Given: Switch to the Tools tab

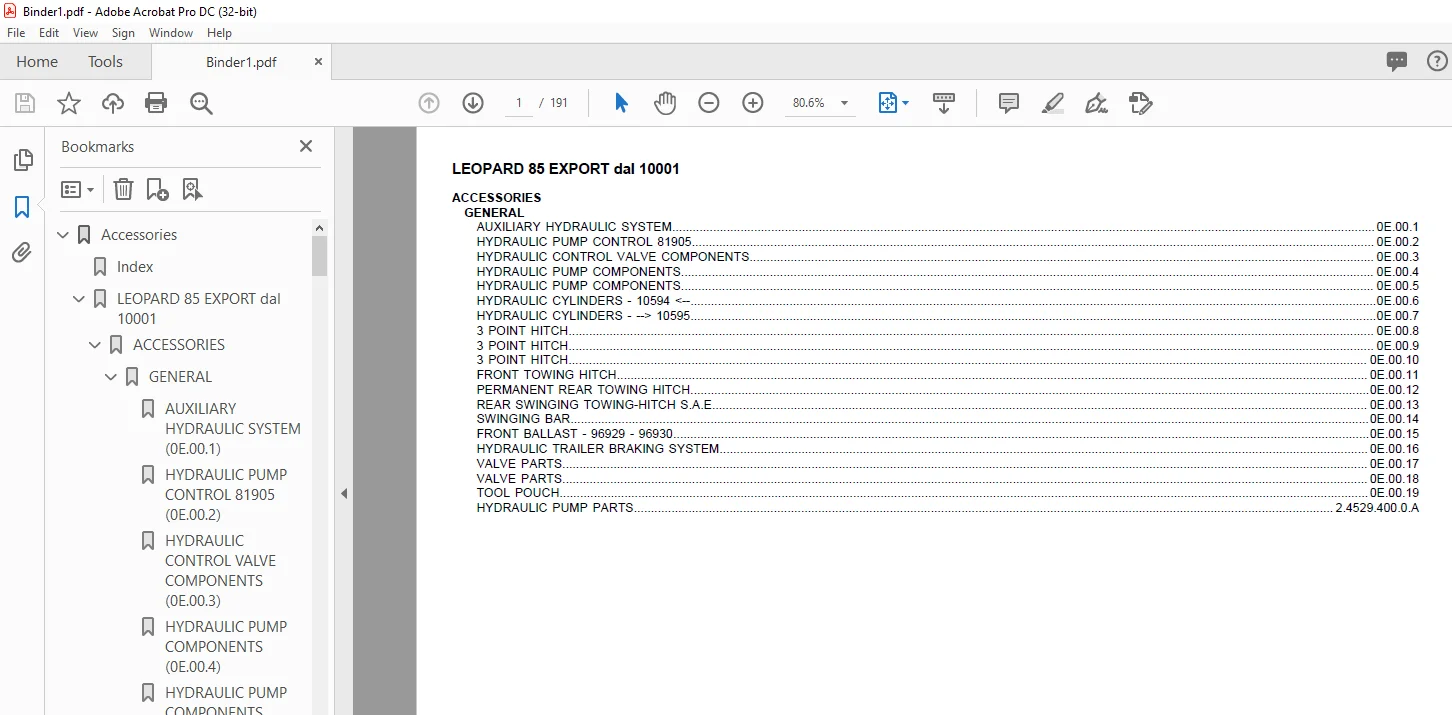Looking at the screenshot, I should [105, 61].
